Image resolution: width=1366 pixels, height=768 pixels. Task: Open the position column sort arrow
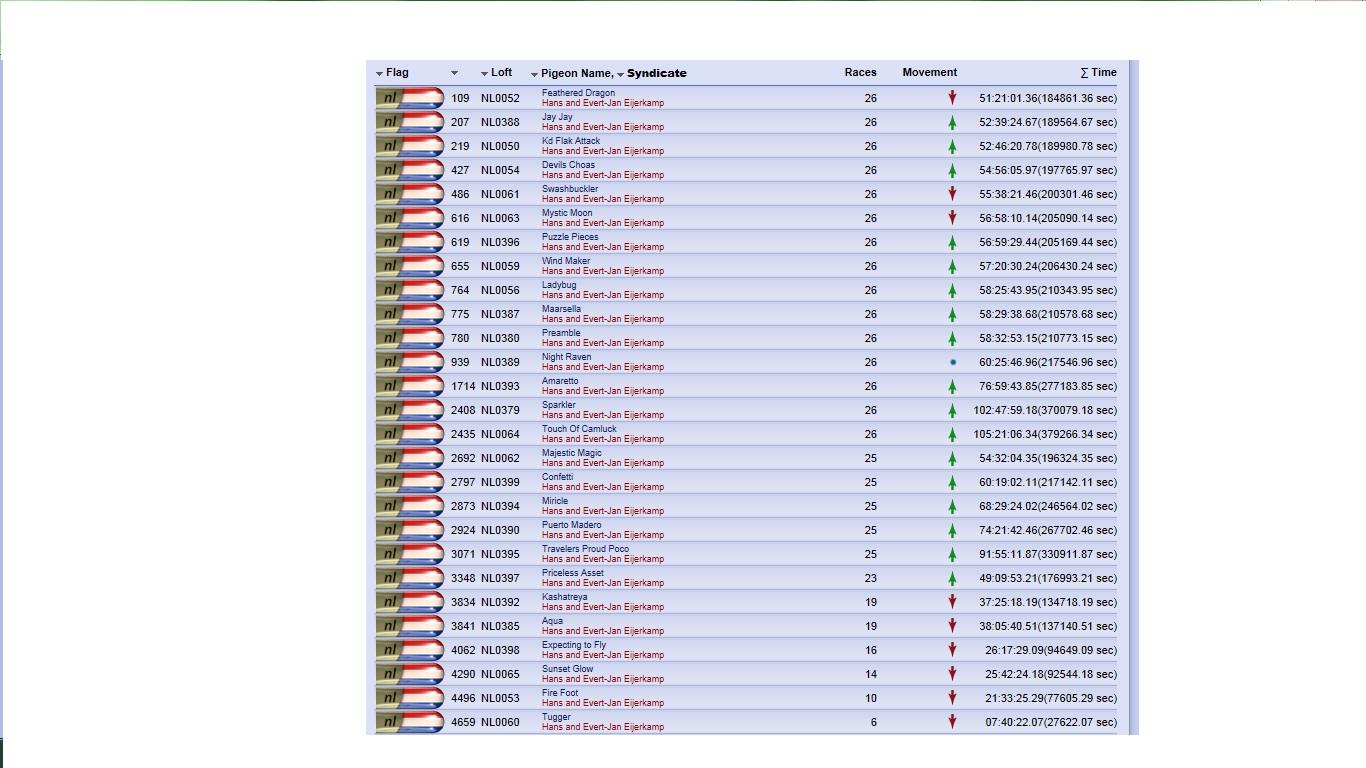pyautogui.click(x=454, y=73)
